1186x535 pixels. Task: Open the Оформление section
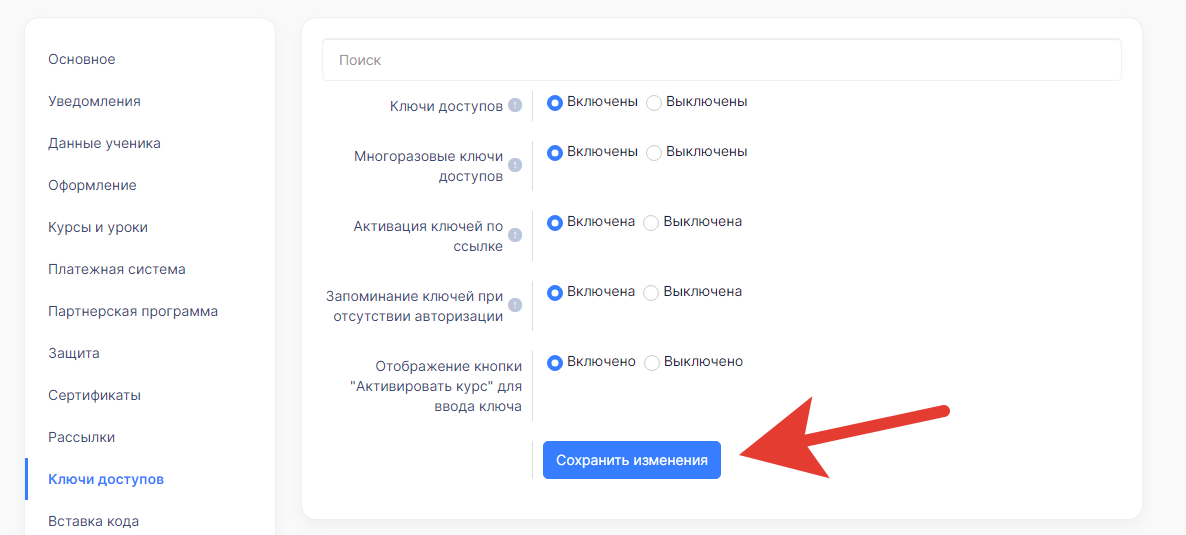tap(92, 185)
